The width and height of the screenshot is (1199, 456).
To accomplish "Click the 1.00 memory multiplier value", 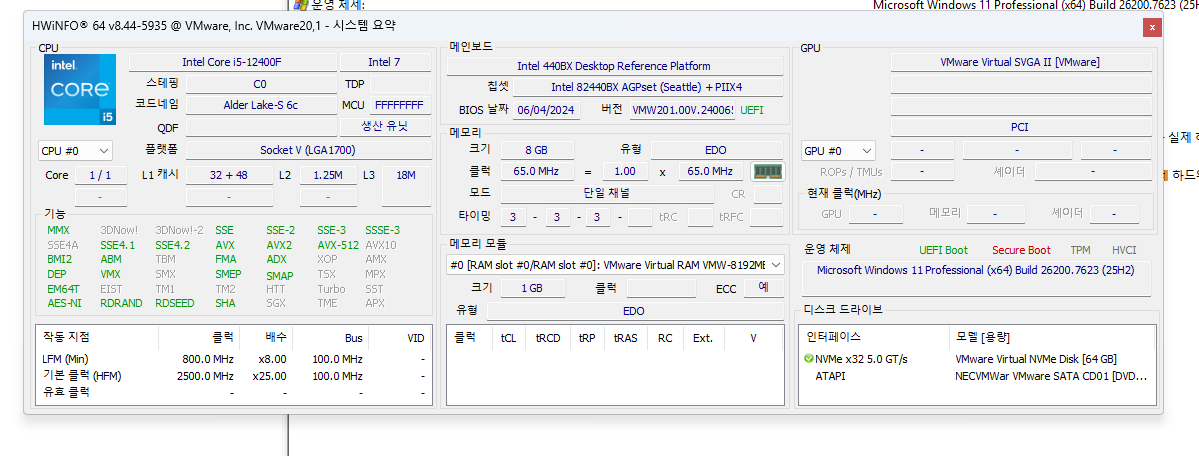I will pyautogui.click(x=625, y=171).
